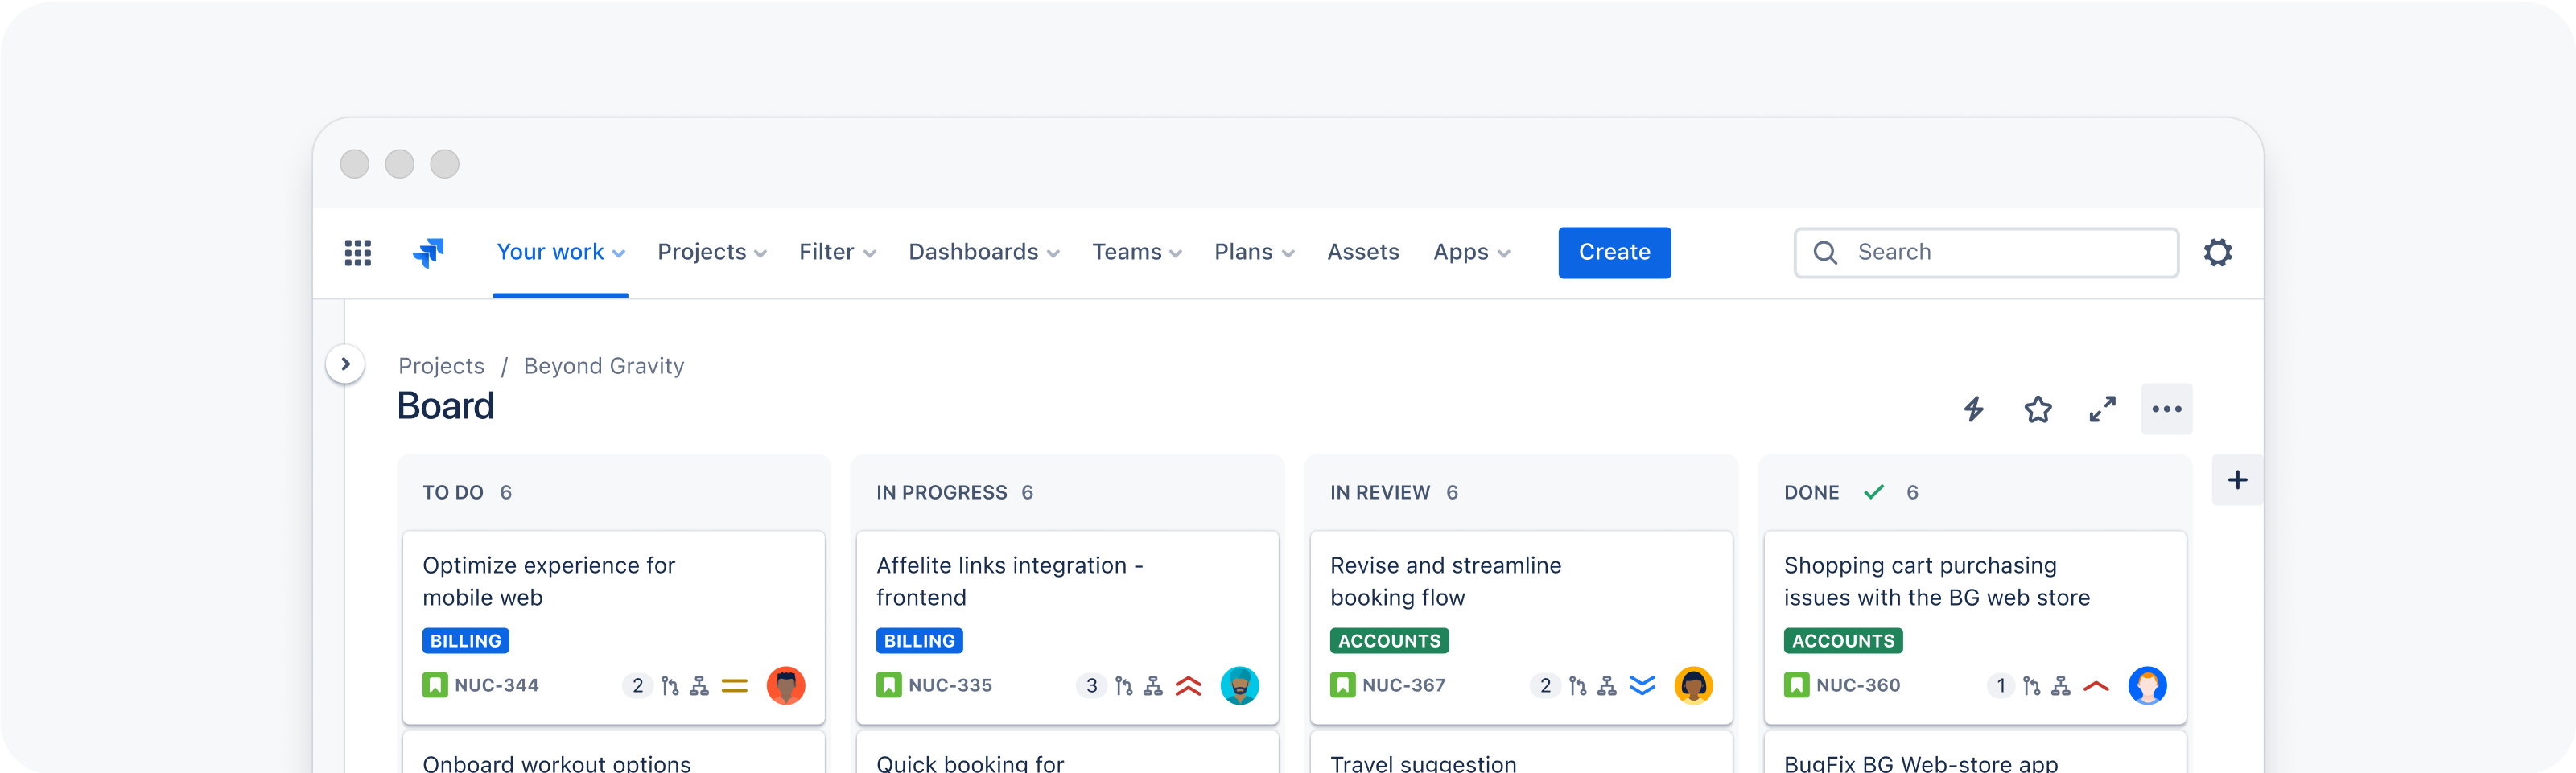Image resolution: width=2576 pixels, height=773 pixels.
Task: Click ACCOUNTS label on NUC-367 card
Action: 1389,641
